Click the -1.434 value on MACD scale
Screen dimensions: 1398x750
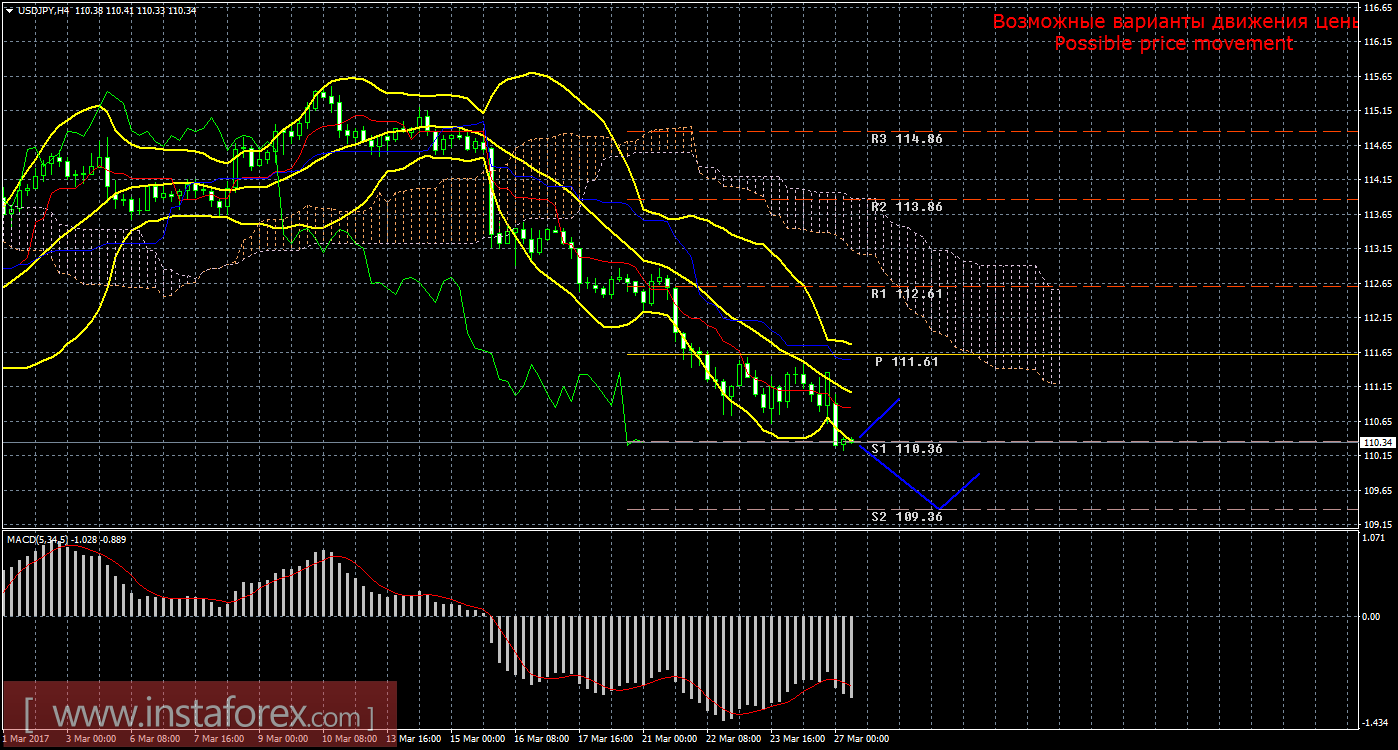pos(1375,722)
